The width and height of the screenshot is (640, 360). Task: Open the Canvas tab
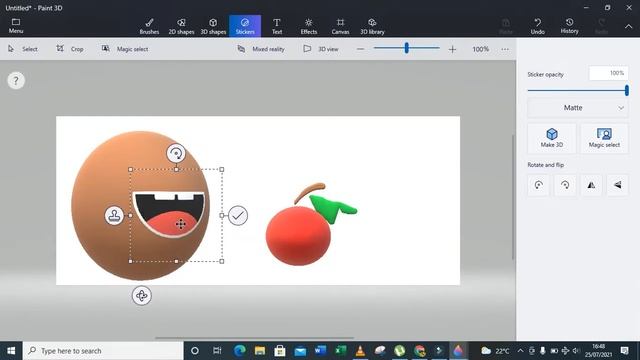340,26
